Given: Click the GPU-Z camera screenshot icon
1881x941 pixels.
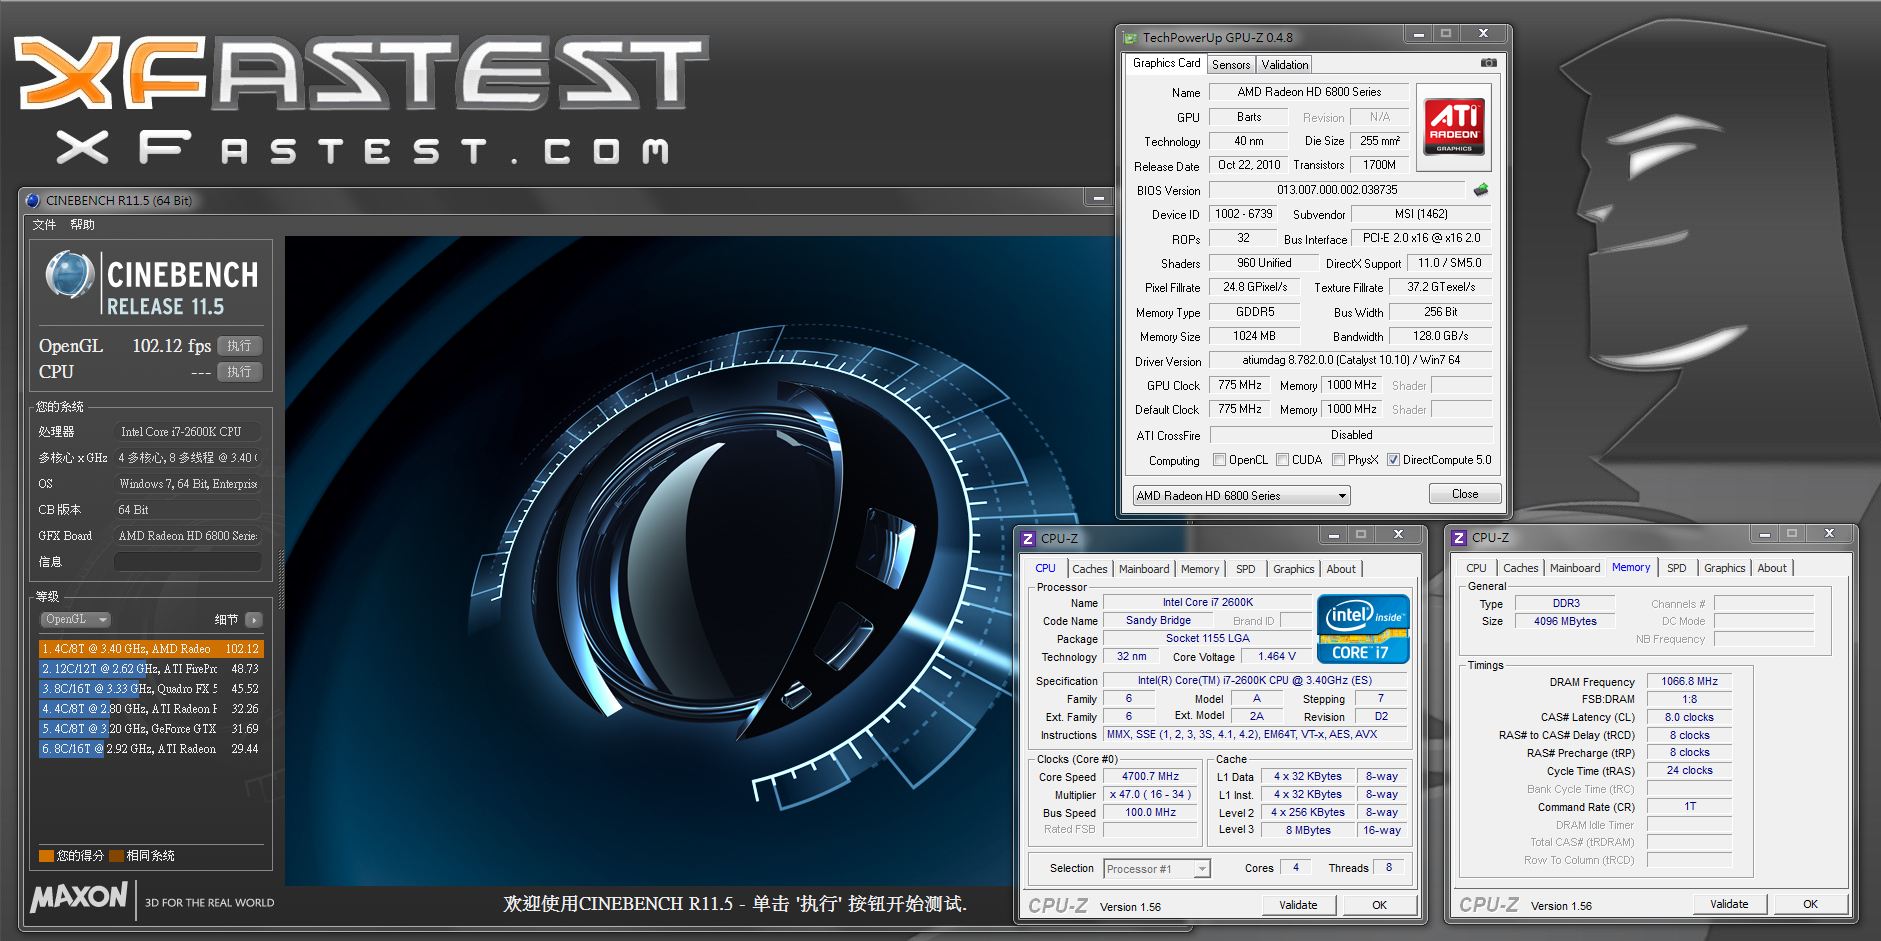Looking at the screenshot, I should pos(1489,63).
